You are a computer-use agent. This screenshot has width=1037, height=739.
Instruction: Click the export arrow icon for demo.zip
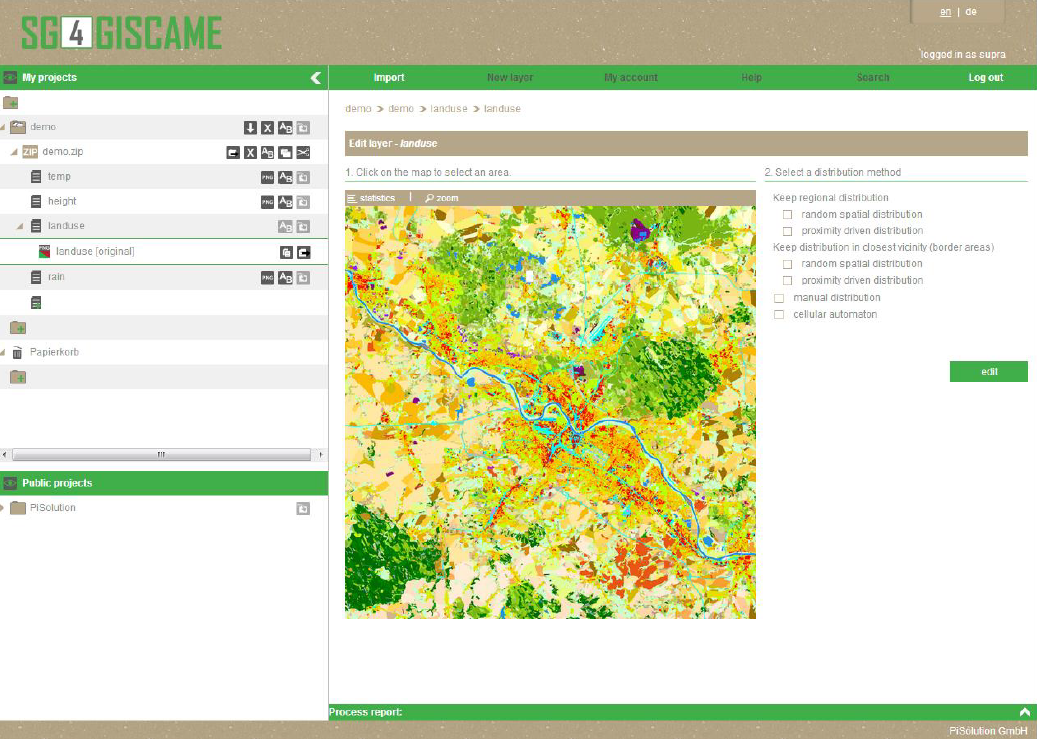click(x=233, y=153)
